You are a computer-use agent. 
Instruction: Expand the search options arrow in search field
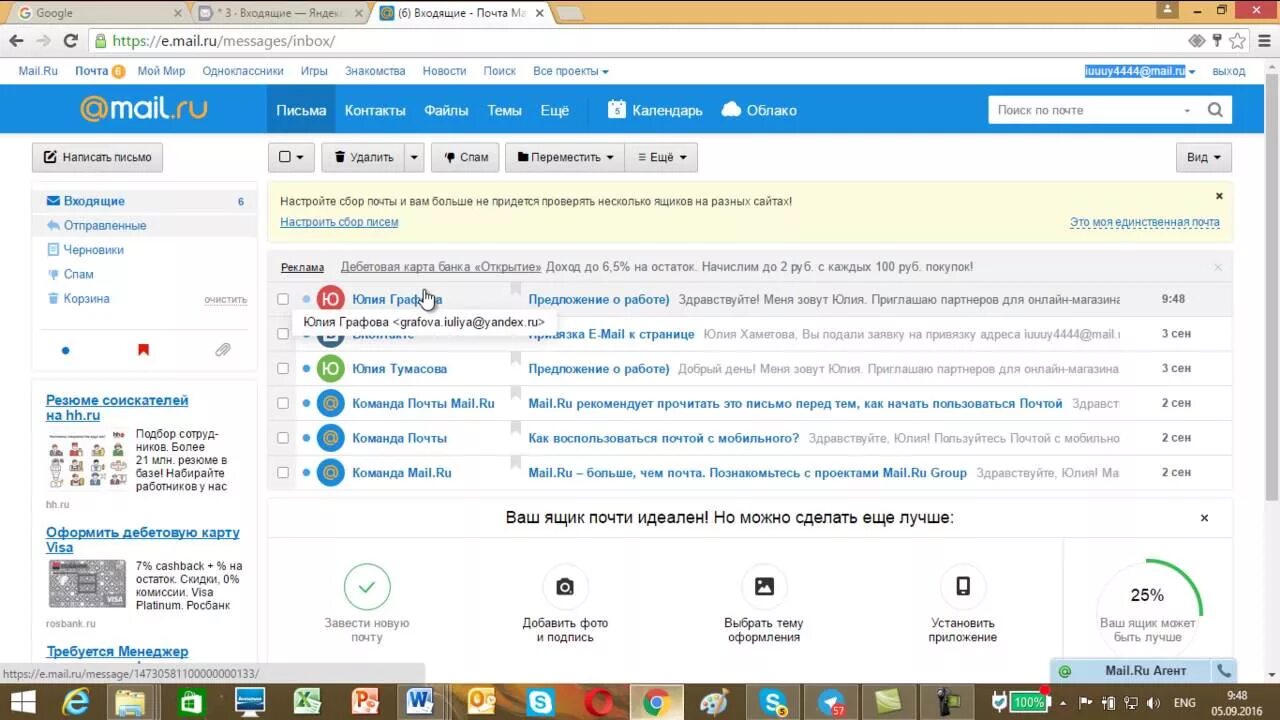coord(1187,110)
